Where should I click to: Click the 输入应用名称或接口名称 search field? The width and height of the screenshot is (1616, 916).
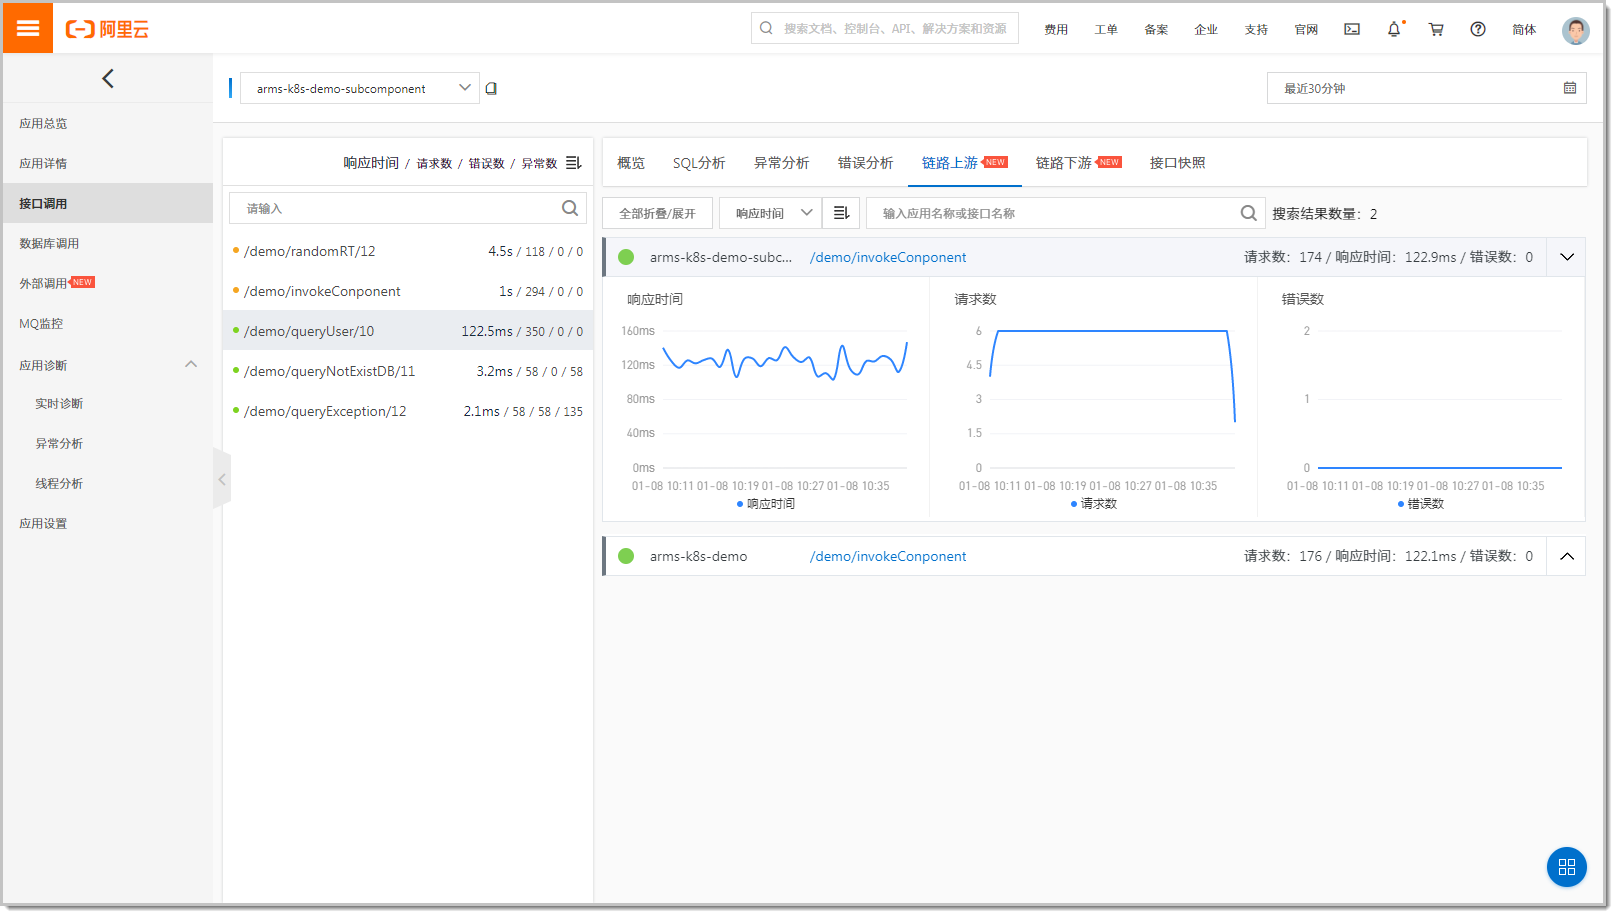pos(1066,213)
